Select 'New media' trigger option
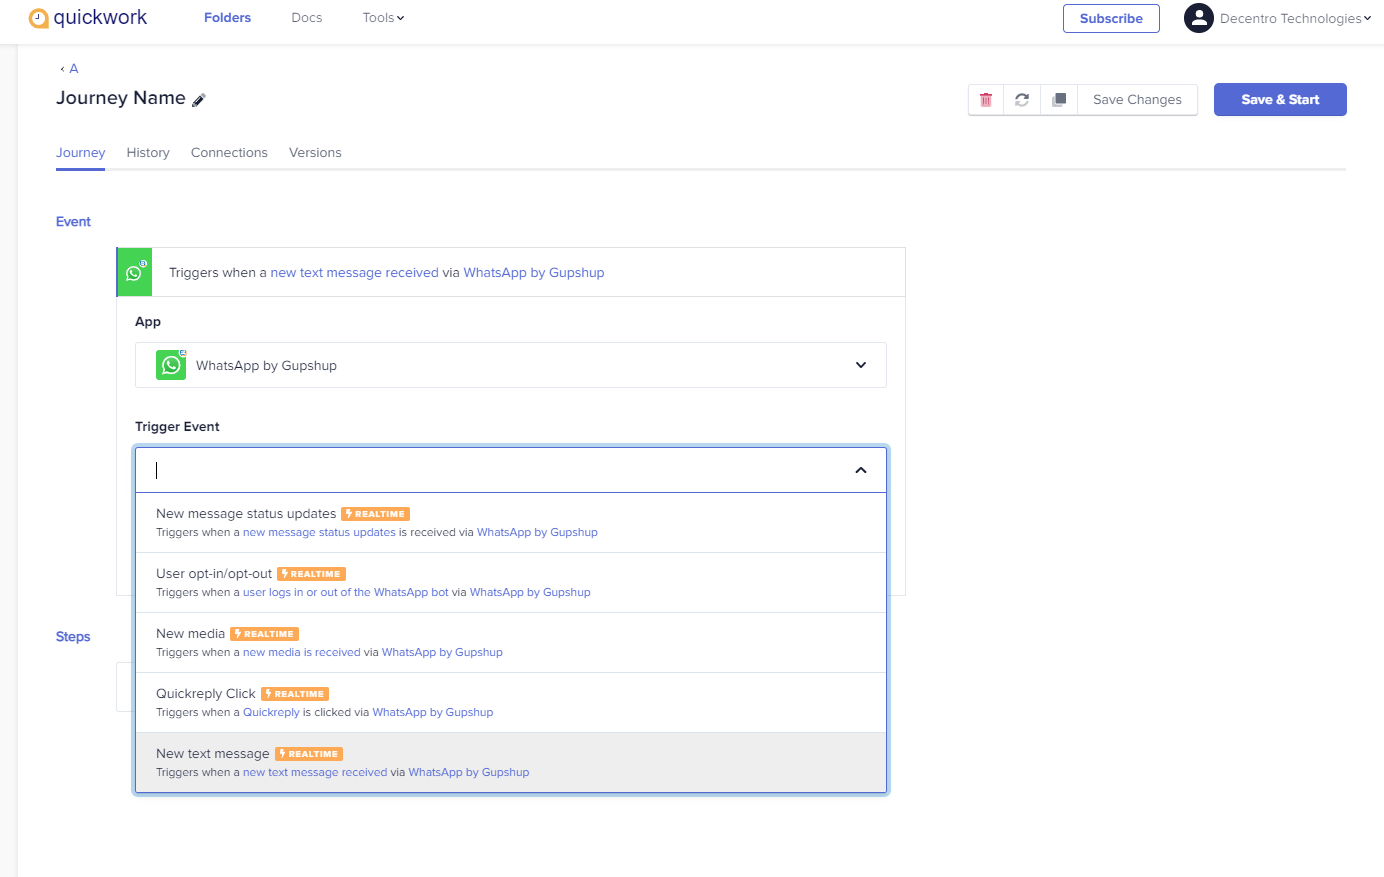 point(511,643)
